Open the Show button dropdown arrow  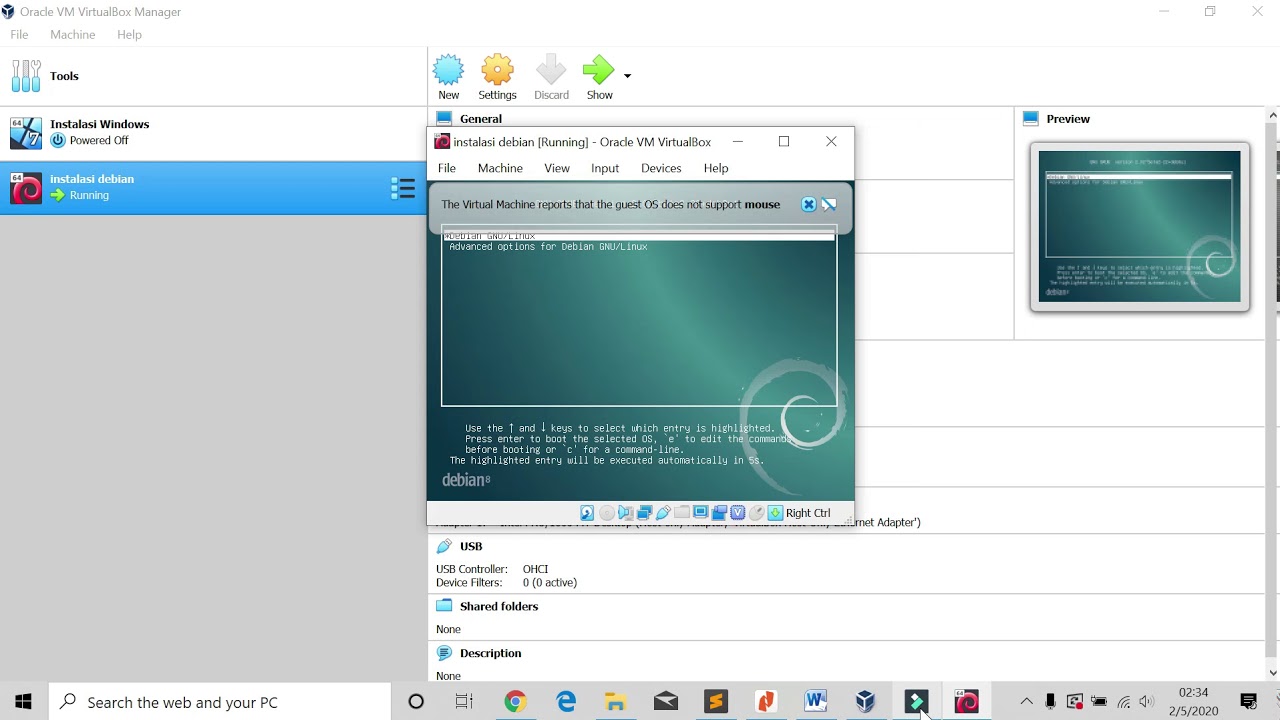click(627, 76)
